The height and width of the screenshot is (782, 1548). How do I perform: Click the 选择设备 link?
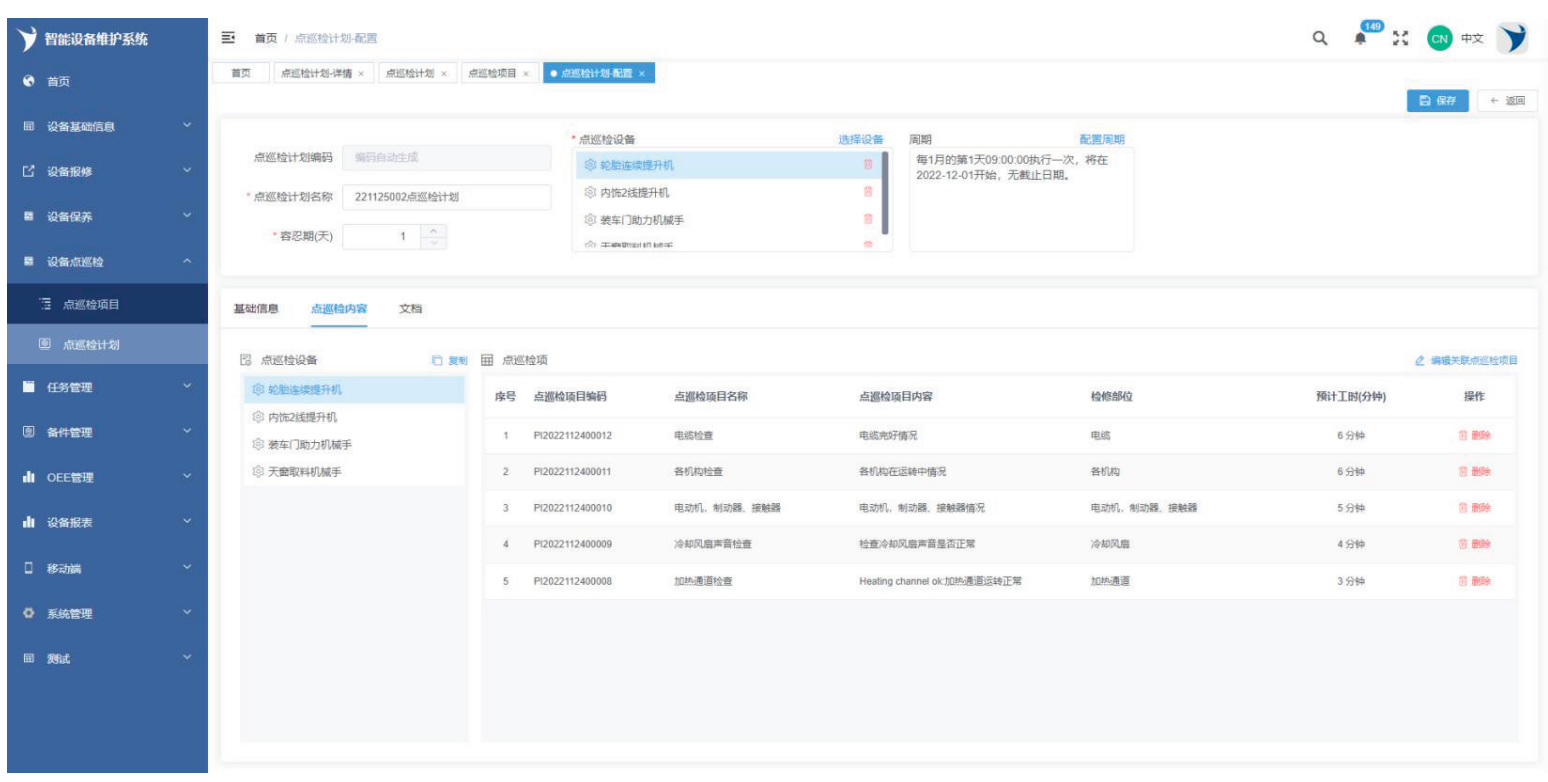[x=860, y=140]
